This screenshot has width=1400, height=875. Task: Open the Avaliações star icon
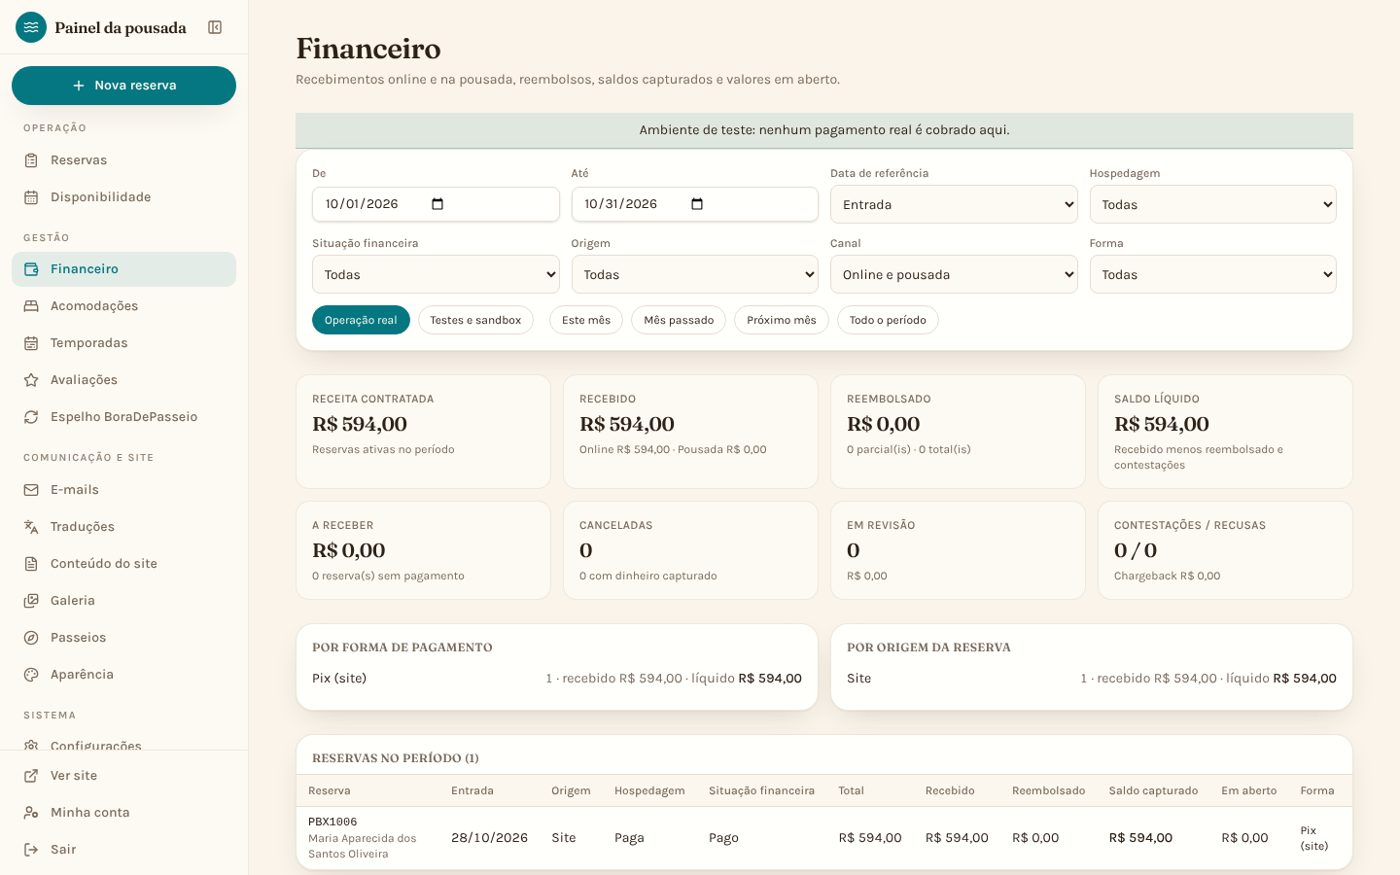click(x=31, y=380)
